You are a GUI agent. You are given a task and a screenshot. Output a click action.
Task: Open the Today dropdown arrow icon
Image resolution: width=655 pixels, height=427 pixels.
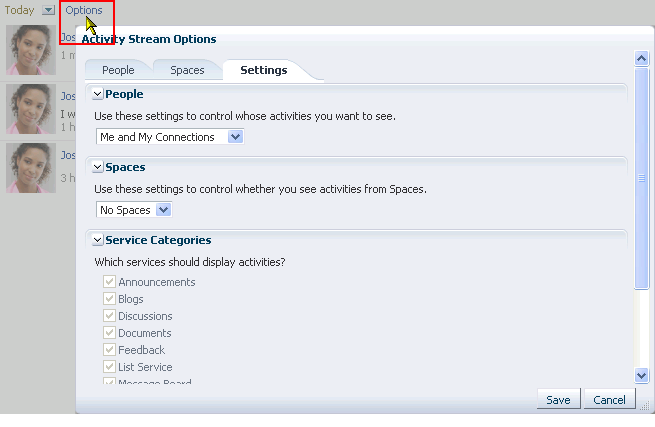(48, 10)
